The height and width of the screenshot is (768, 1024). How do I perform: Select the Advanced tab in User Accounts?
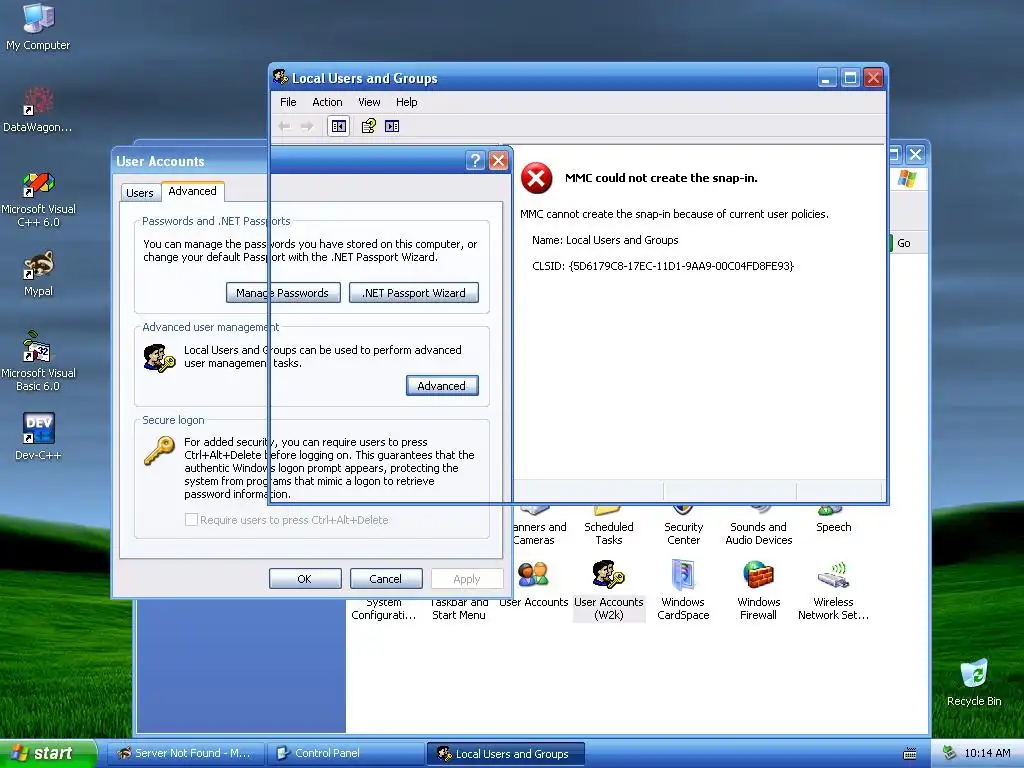tap(192, 191)
